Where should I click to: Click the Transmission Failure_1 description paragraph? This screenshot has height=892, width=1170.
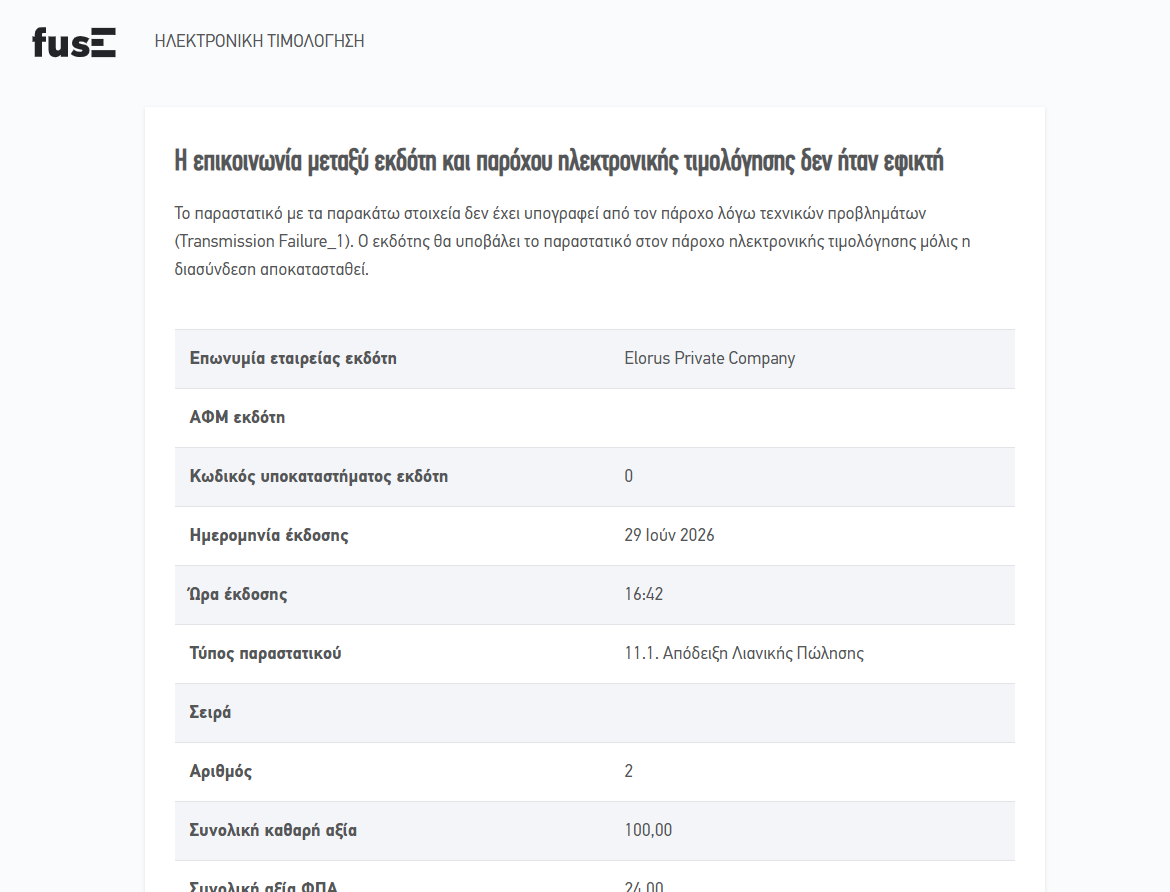point(572,241)
